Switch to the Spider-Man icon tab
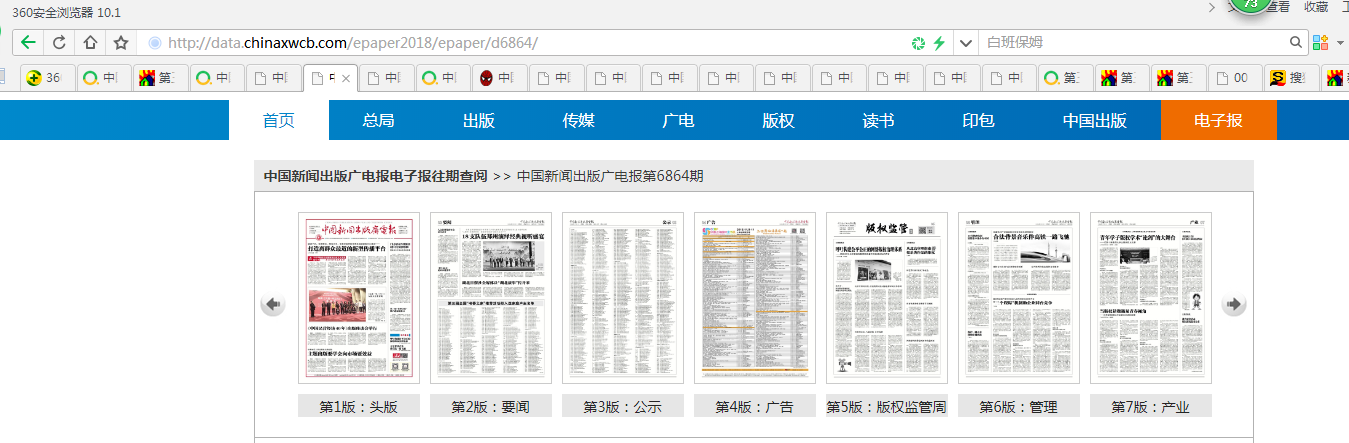Image resolution: width=1349 pixels, height=443 pixels. click(x=497, y=78)
